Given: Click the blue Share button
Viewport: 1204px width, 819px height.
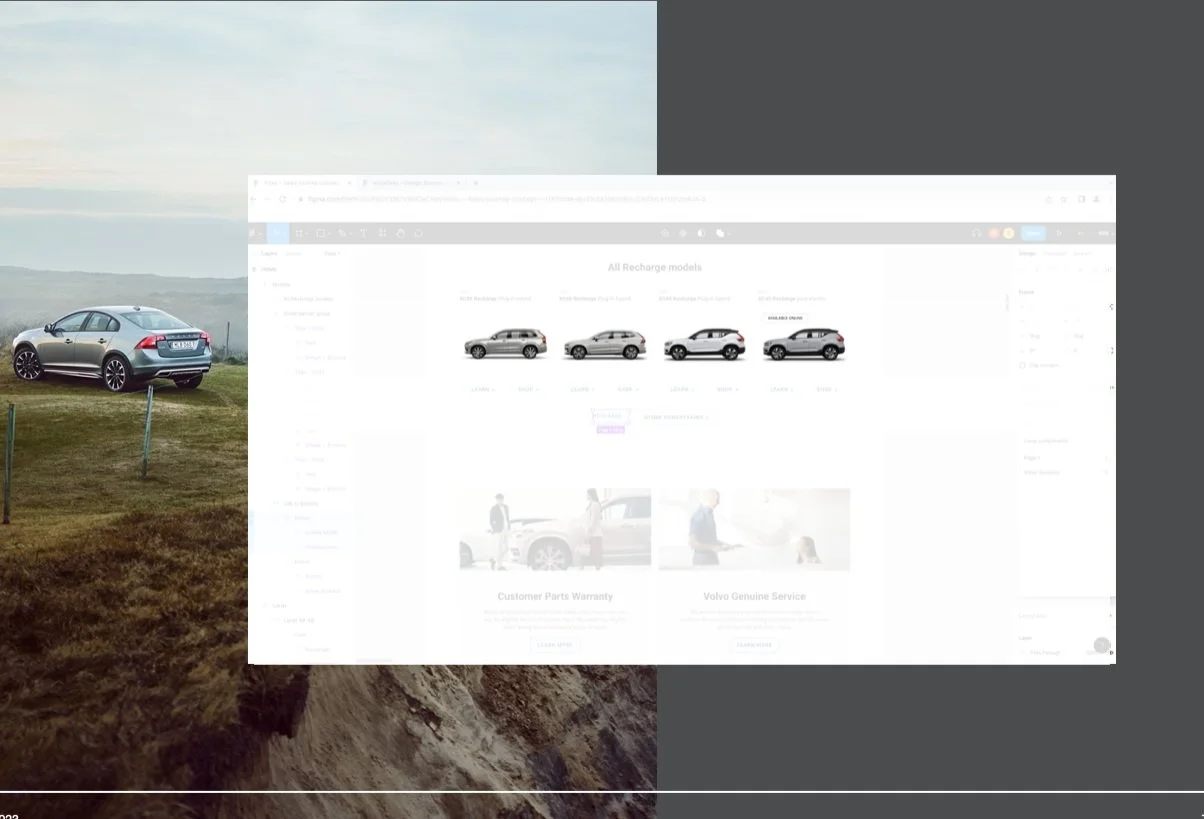Looking at the screenshot, I should point(1033,233).
